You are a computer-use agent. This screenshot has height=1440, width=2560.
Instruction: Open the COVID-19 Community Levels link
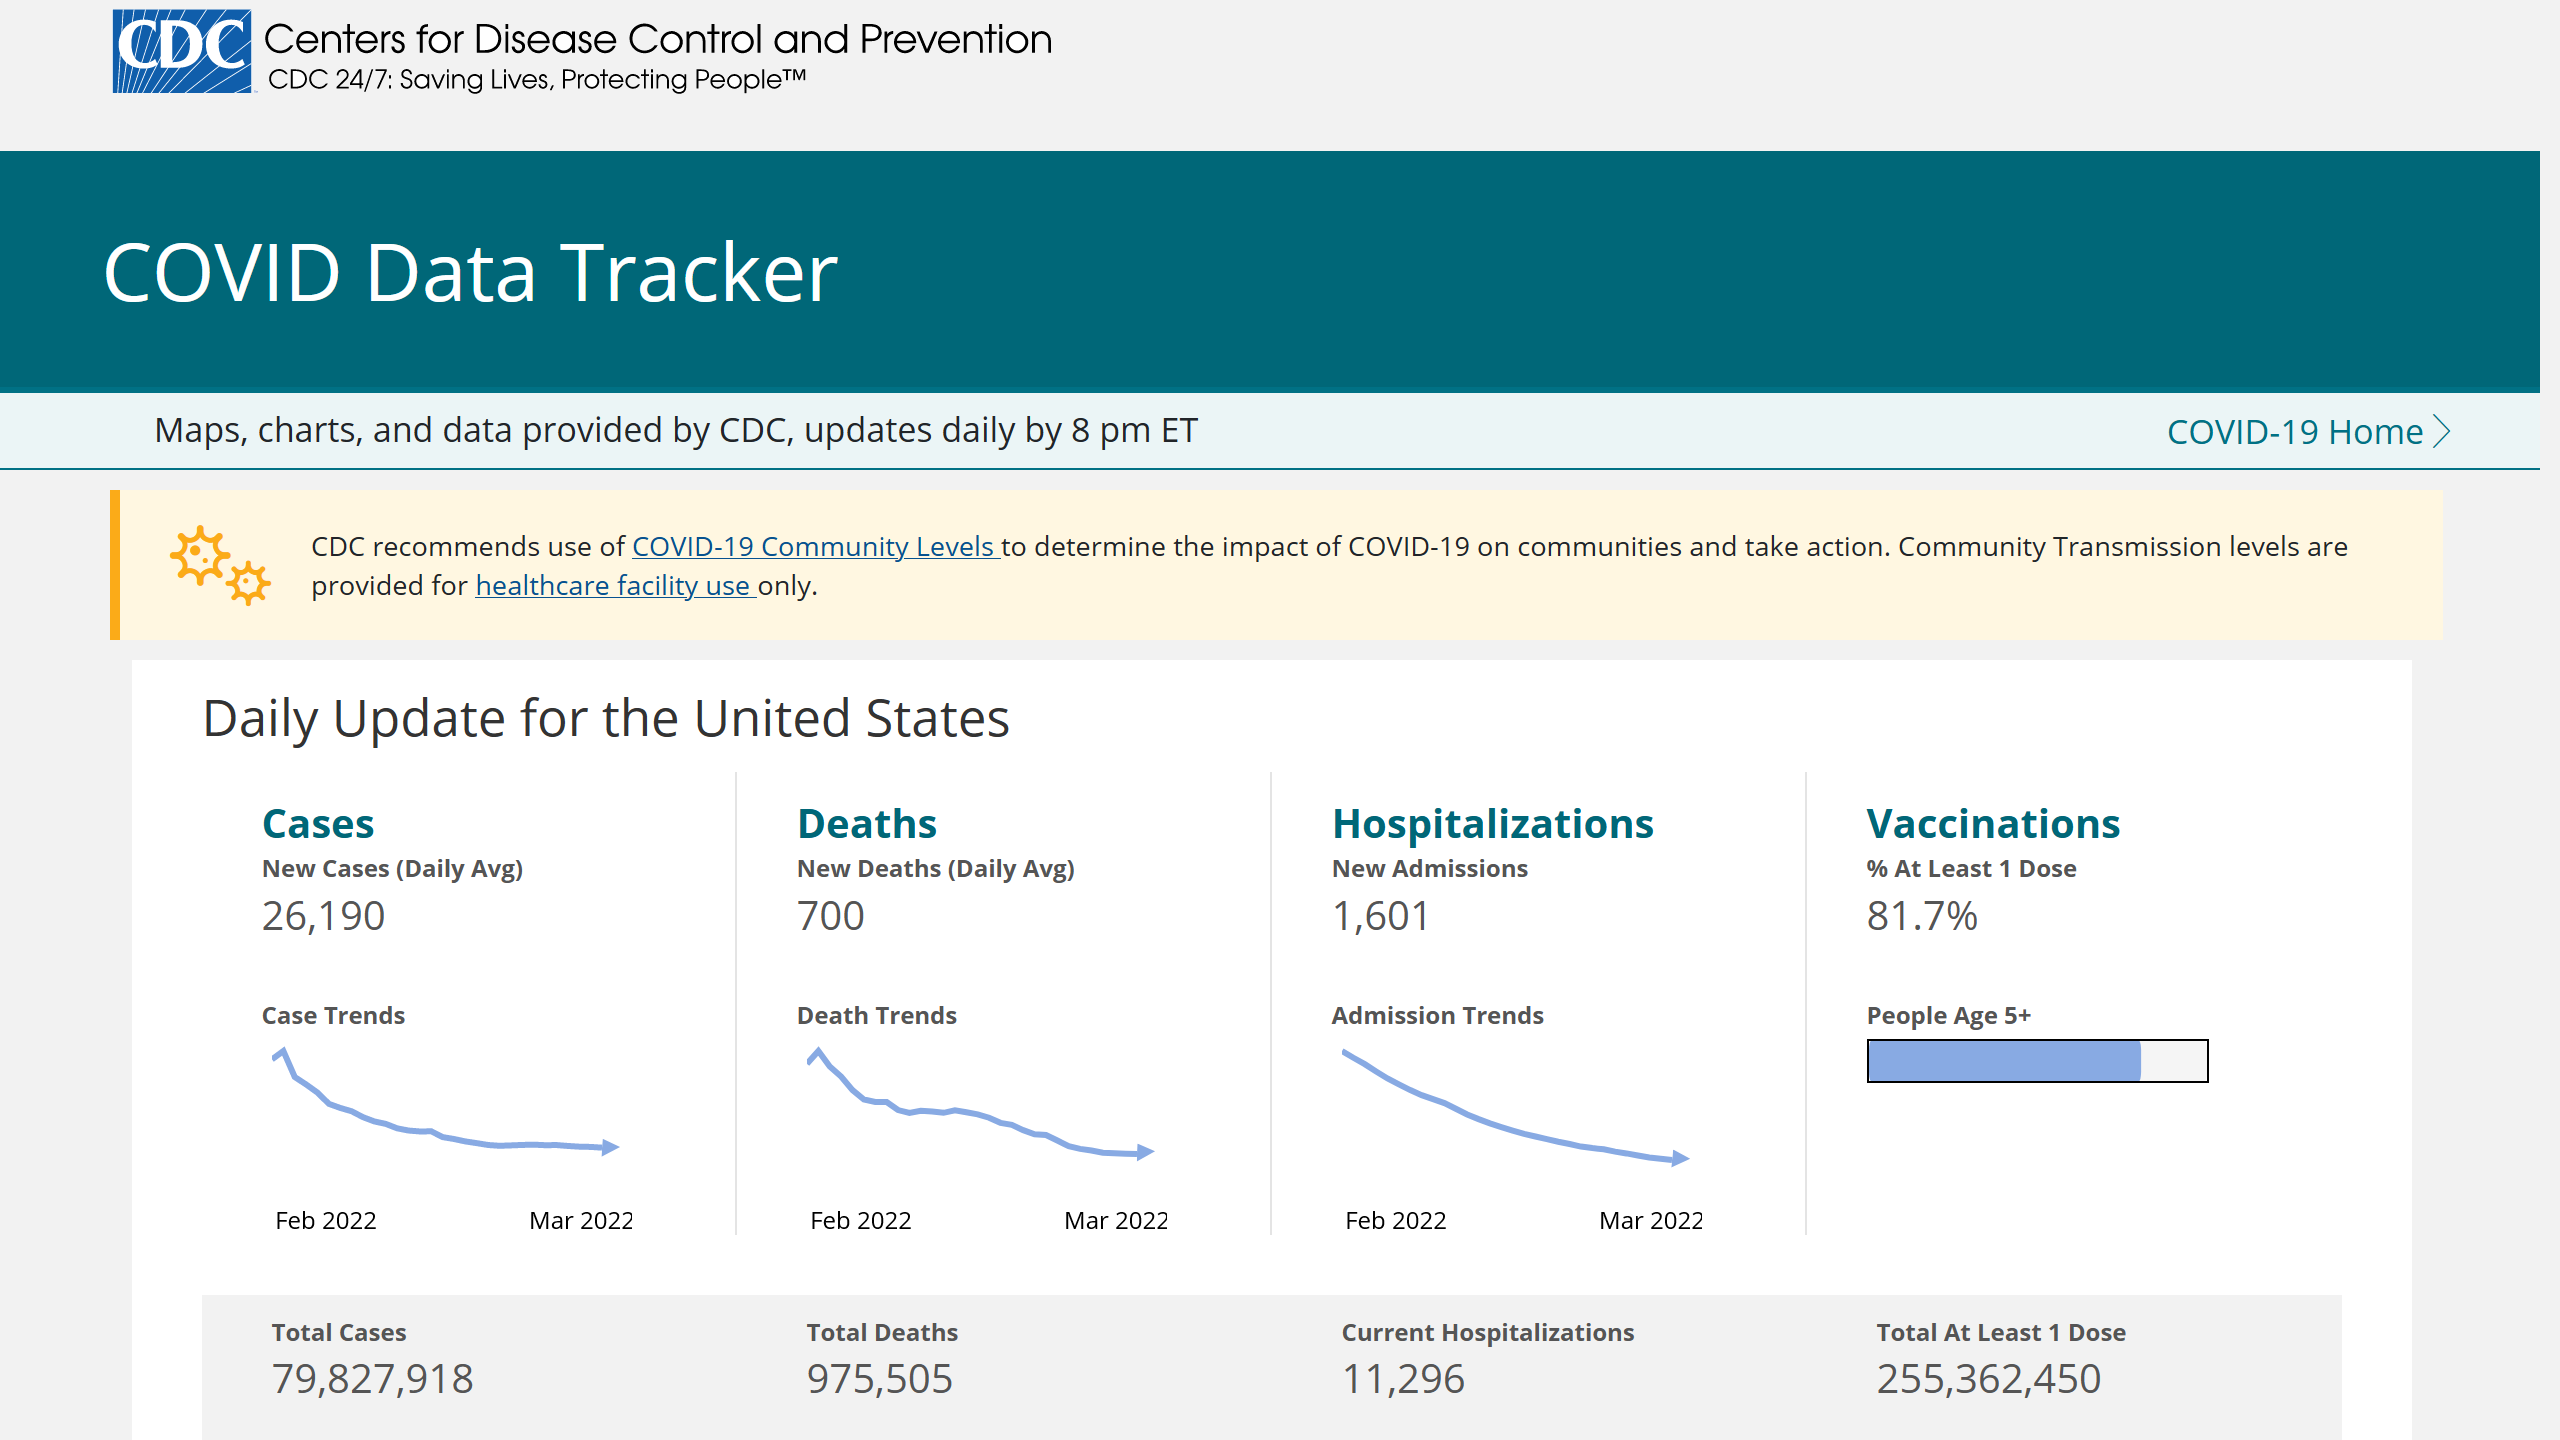[815, 546]
